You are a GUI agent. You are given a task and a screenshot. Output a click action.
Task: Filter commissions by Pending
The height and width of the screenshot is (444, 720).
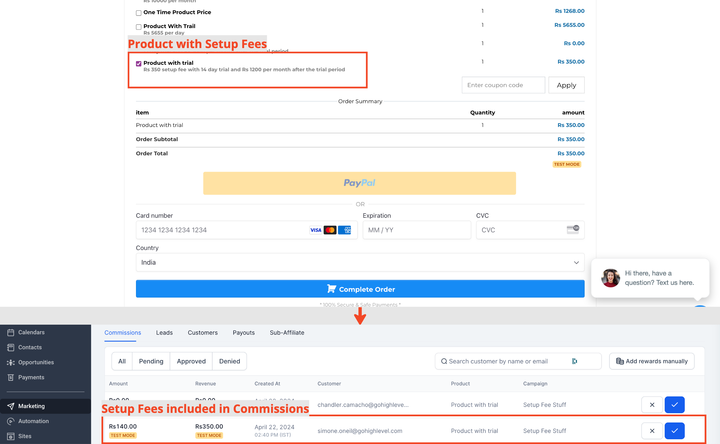[x=151, y=361]
